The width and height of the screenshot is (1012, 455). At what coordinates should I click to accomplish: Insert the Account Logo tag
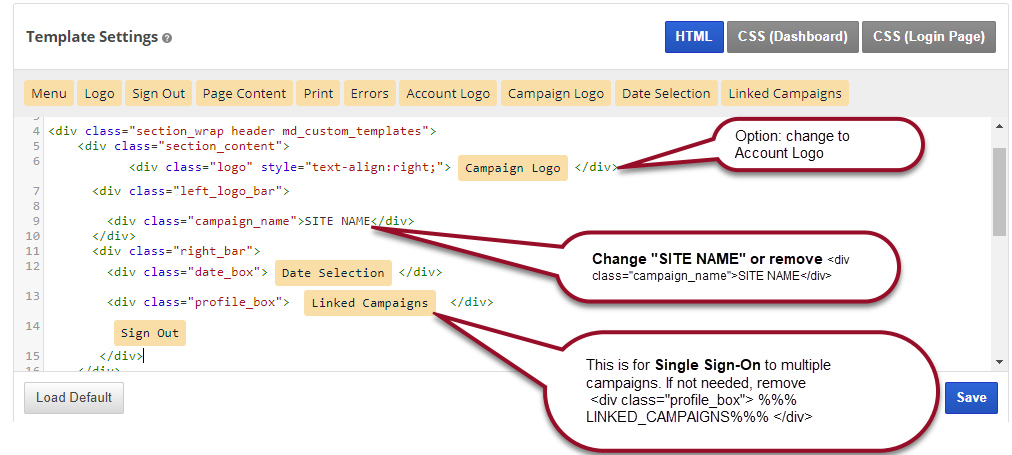pos(448,93)
